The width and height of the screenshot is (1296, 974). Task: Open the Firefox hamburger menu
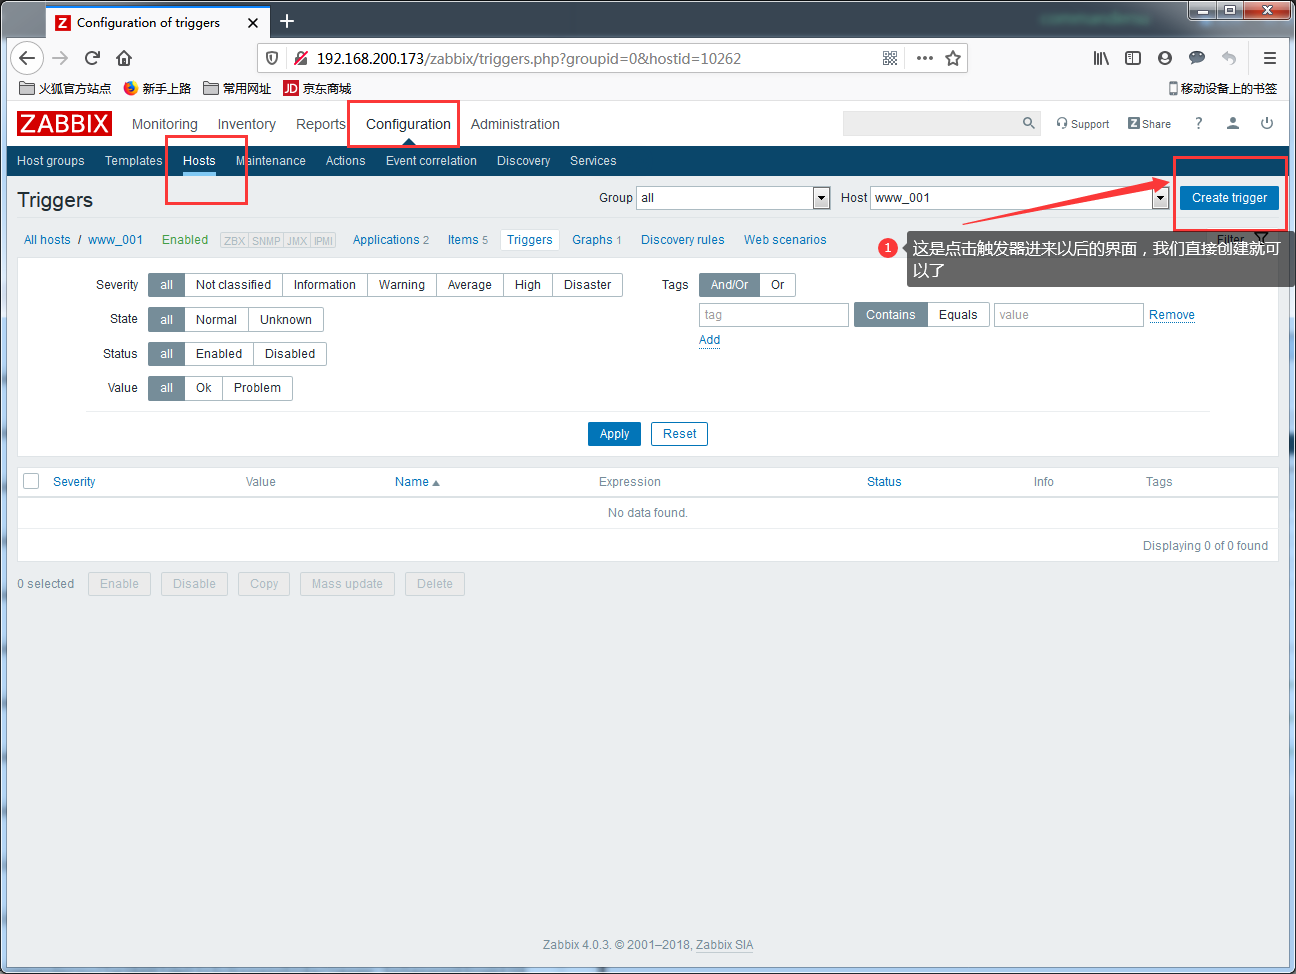click(1270, 58)
